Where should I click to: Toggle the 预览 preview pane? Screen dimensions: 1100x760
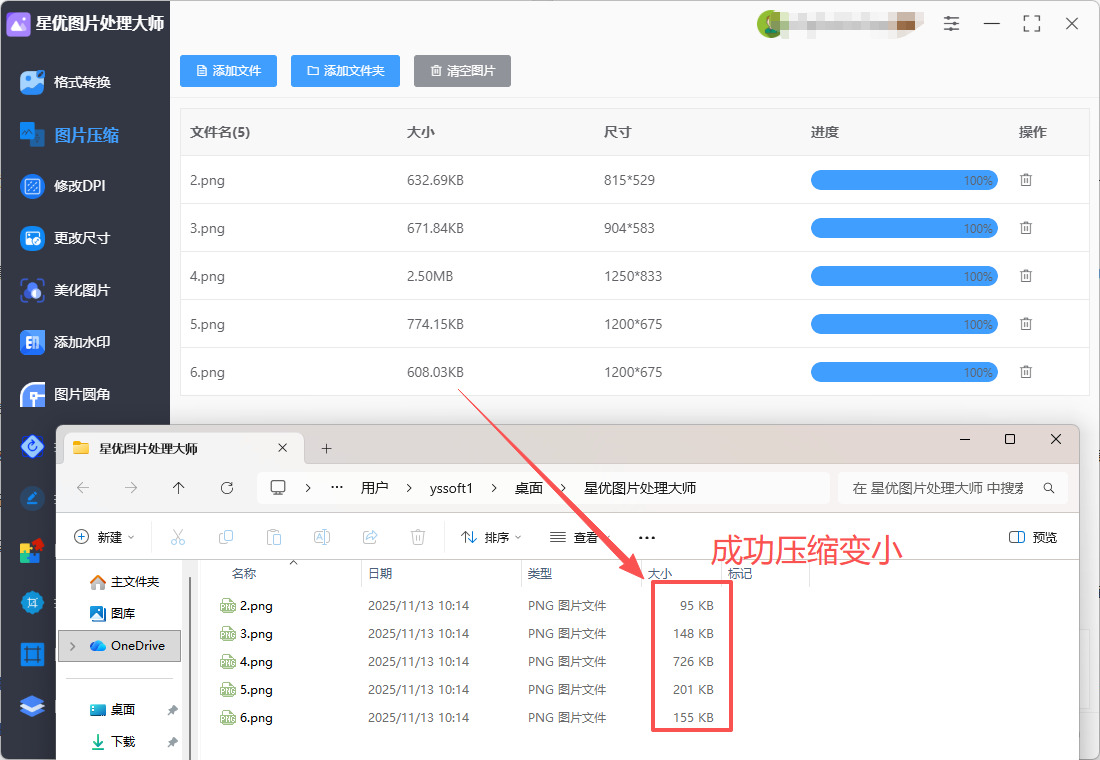pyautogui.click(x=1033, y=537)
